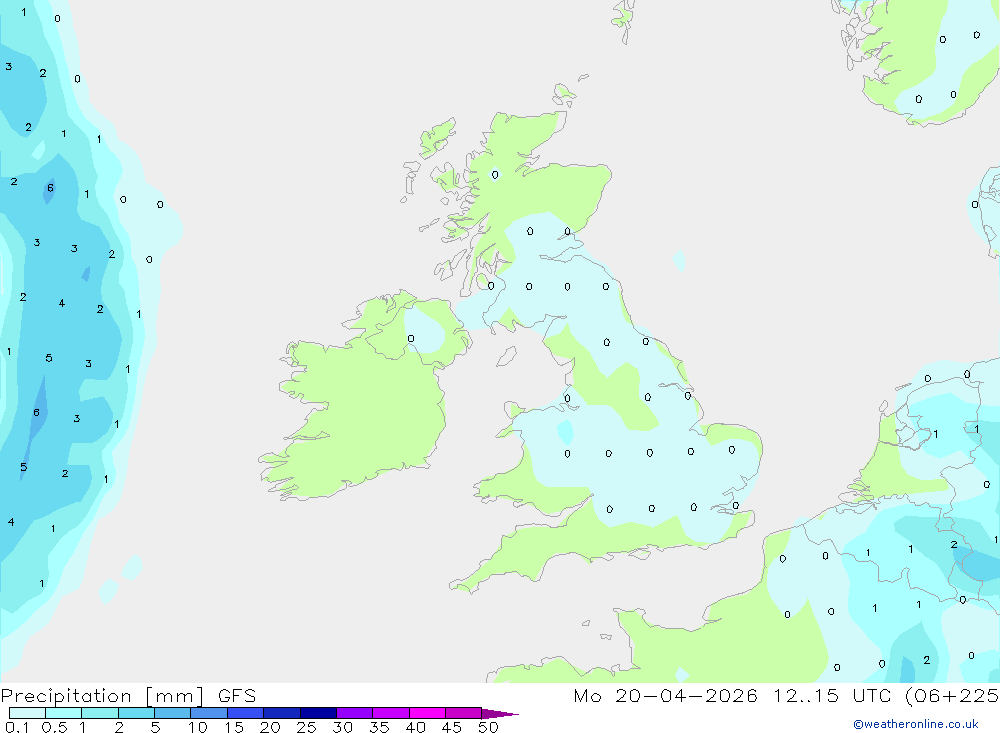Click the 20–25 mm legend color swatch

click(282, 713)
